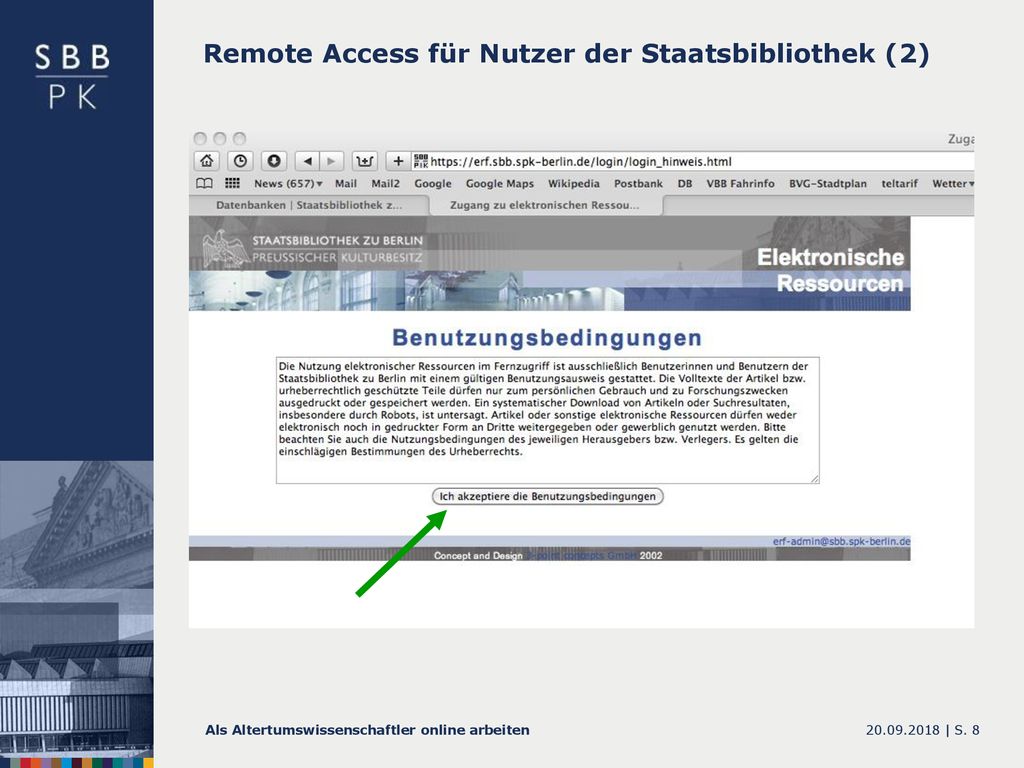
Task: Click the window close button
Action: [x=200, y=138]
